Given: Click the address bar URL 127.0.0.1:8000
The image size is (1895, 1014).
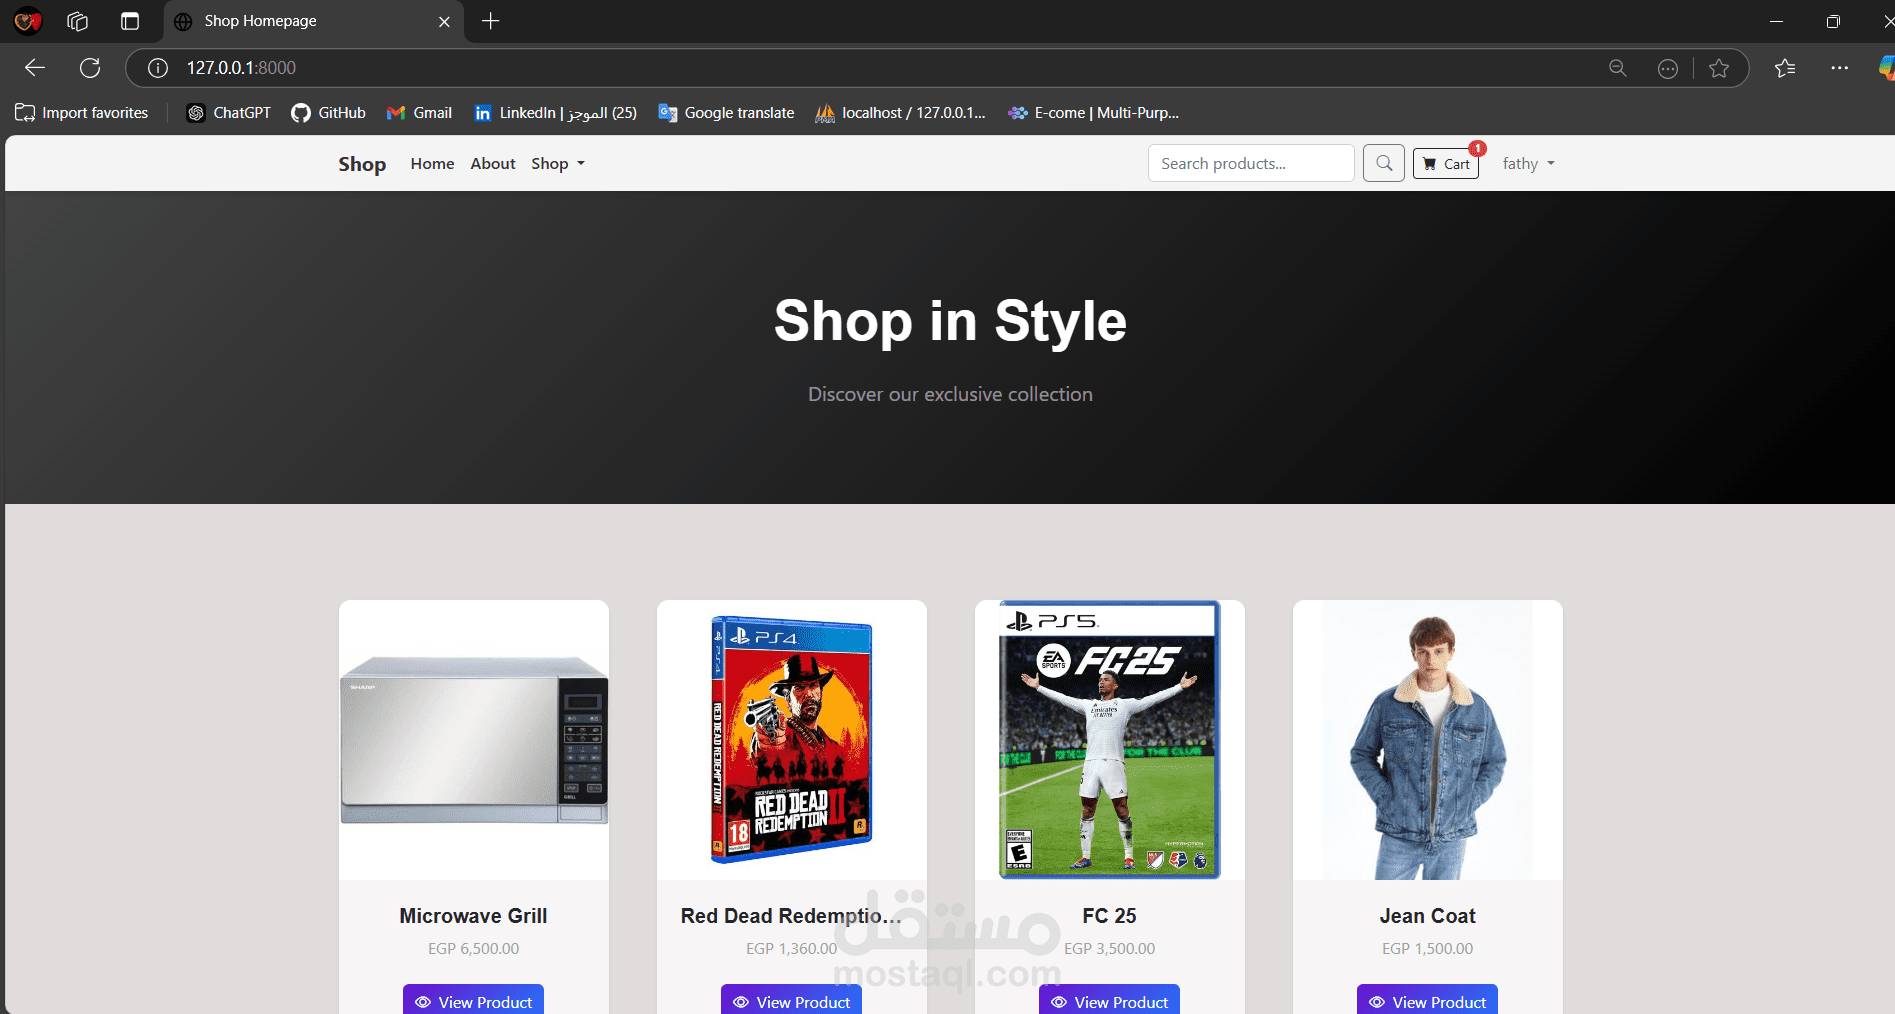Looking at the screenshot, I should [x=241, y=68].
